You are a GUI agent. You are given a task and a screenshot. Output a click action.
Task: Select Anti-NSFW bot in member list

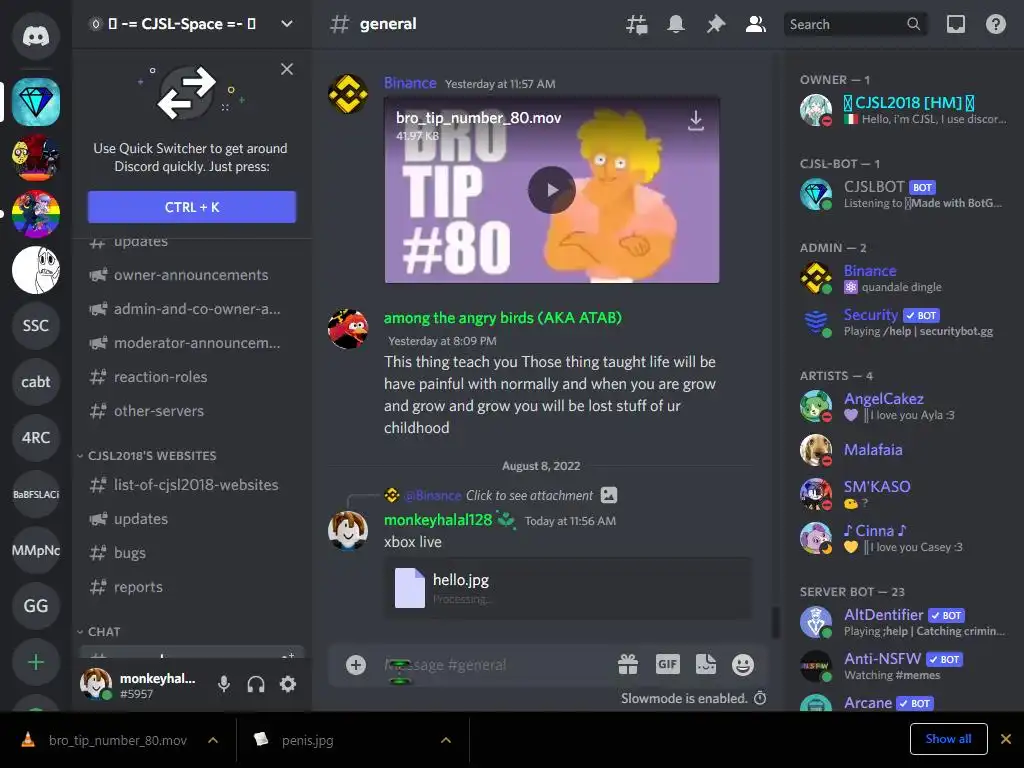[904, 666]
